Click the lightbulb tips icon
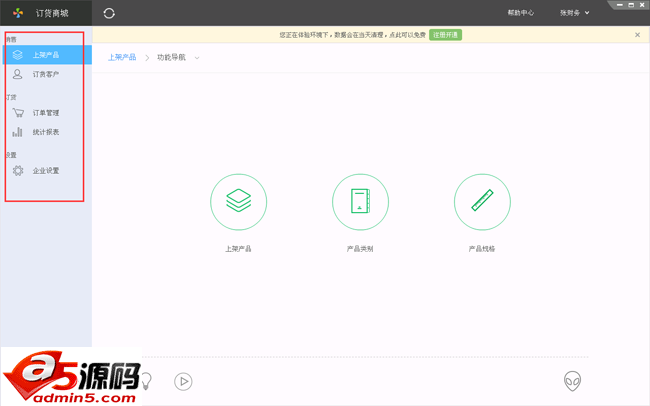This screenshot has height=406, width=650. point(146,381)
